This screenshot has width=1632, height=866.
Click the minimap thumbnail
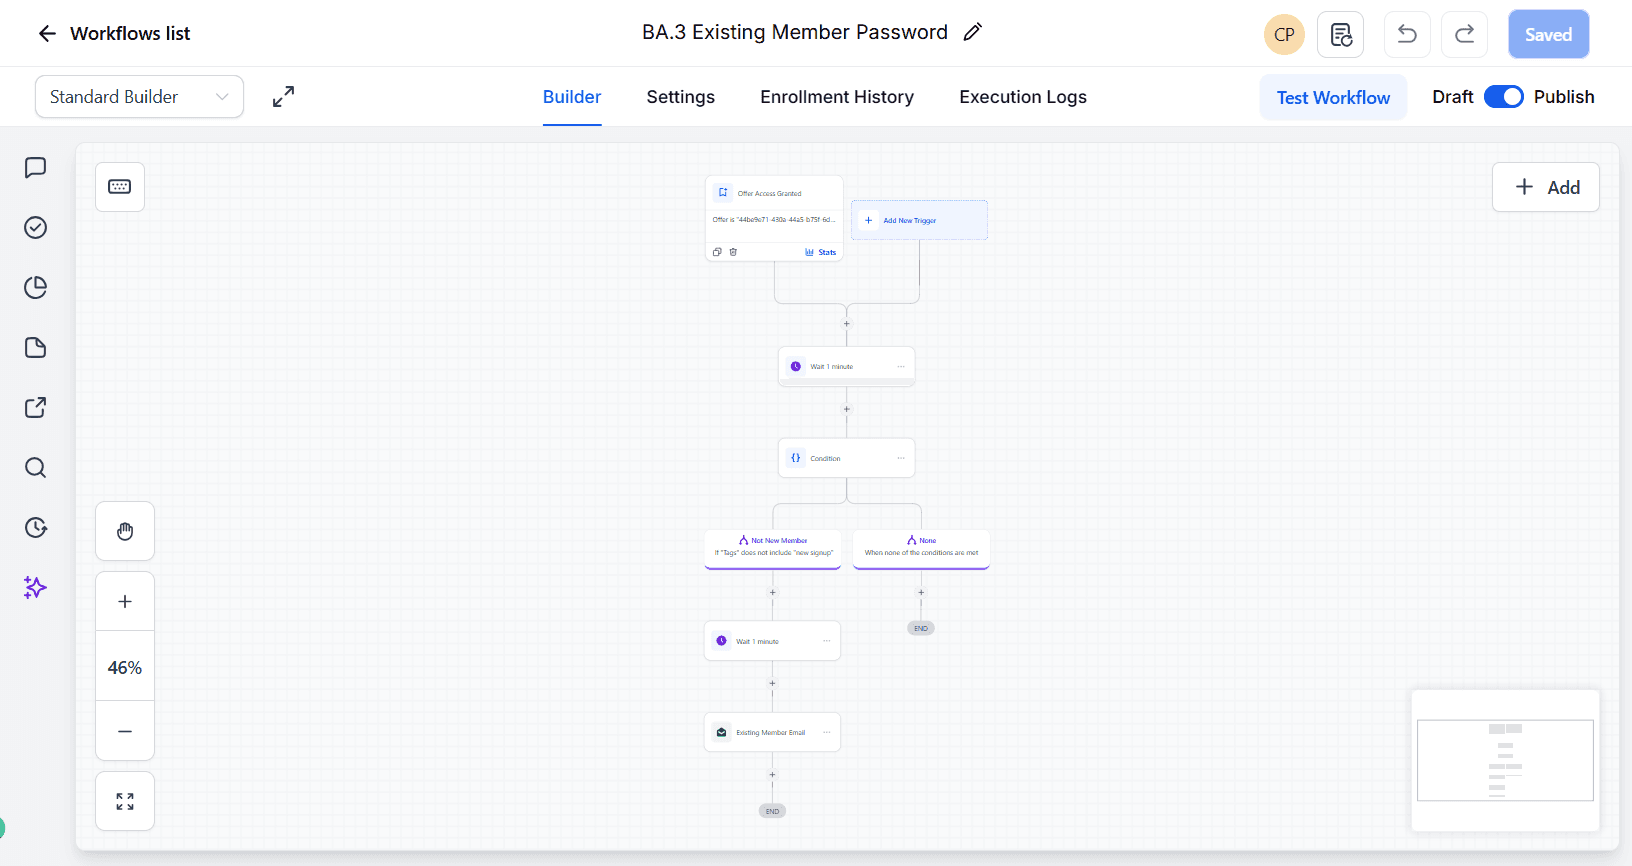click(1505, 760)
